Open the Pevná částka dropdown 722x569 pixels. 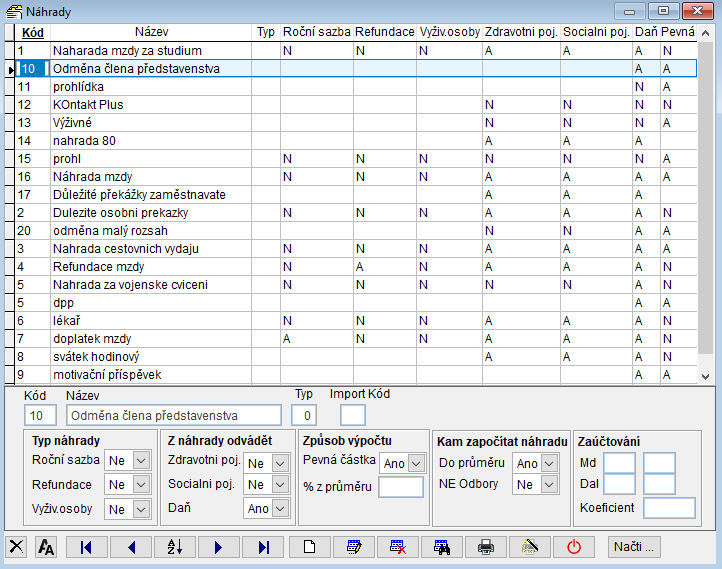pyautogui.click(x=416, y=463)
